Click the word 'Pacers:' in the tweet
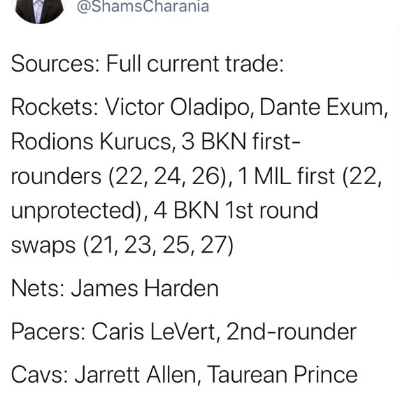Viewport: 400px width, 398px height. [48, 332]
